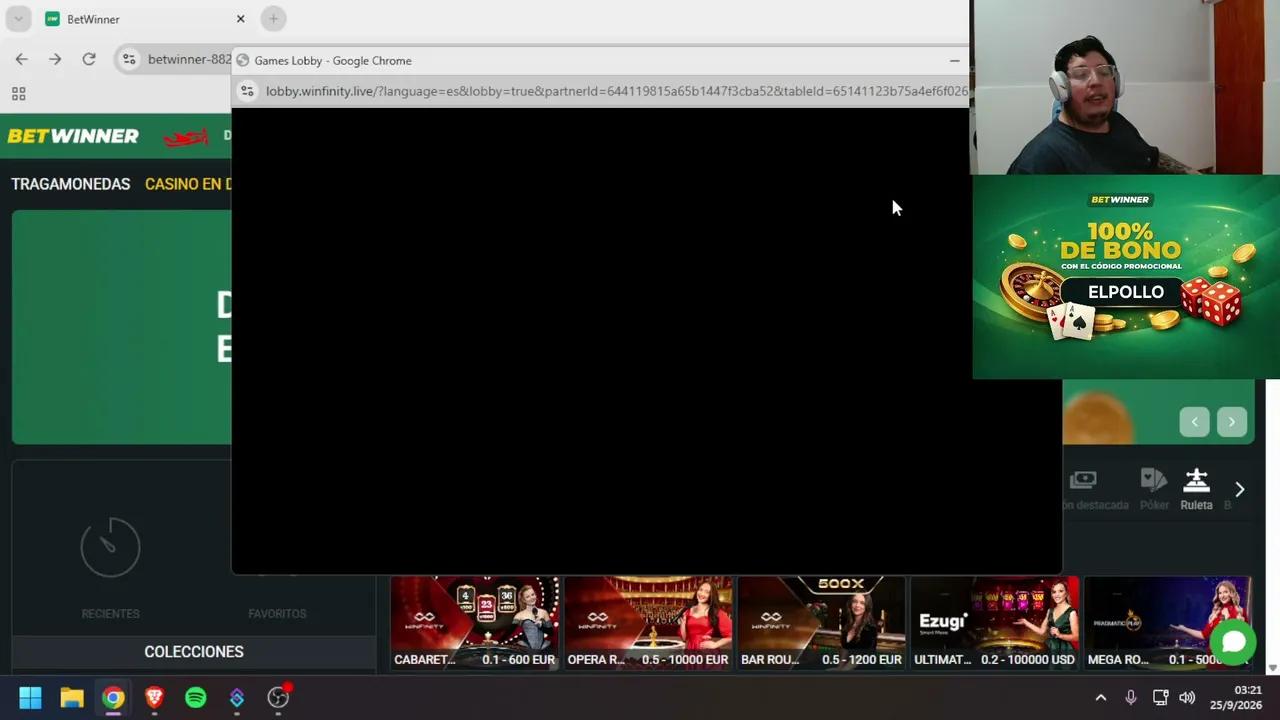Go to the BetWinner home logo
Viewport: 1280px width, 720px height.
[73, 136]
